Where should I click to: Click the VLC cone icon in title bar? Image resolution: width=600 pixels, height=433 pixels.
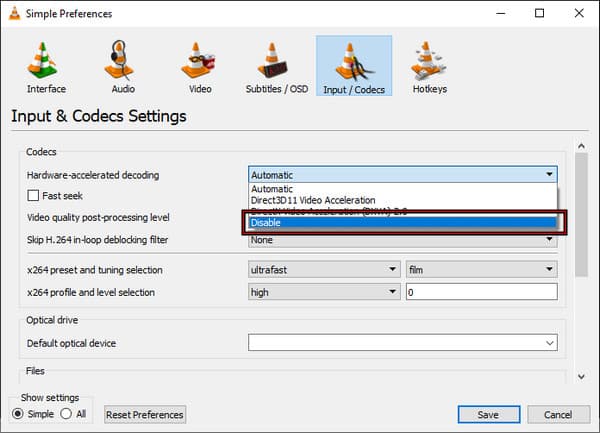tap(15, 13)
